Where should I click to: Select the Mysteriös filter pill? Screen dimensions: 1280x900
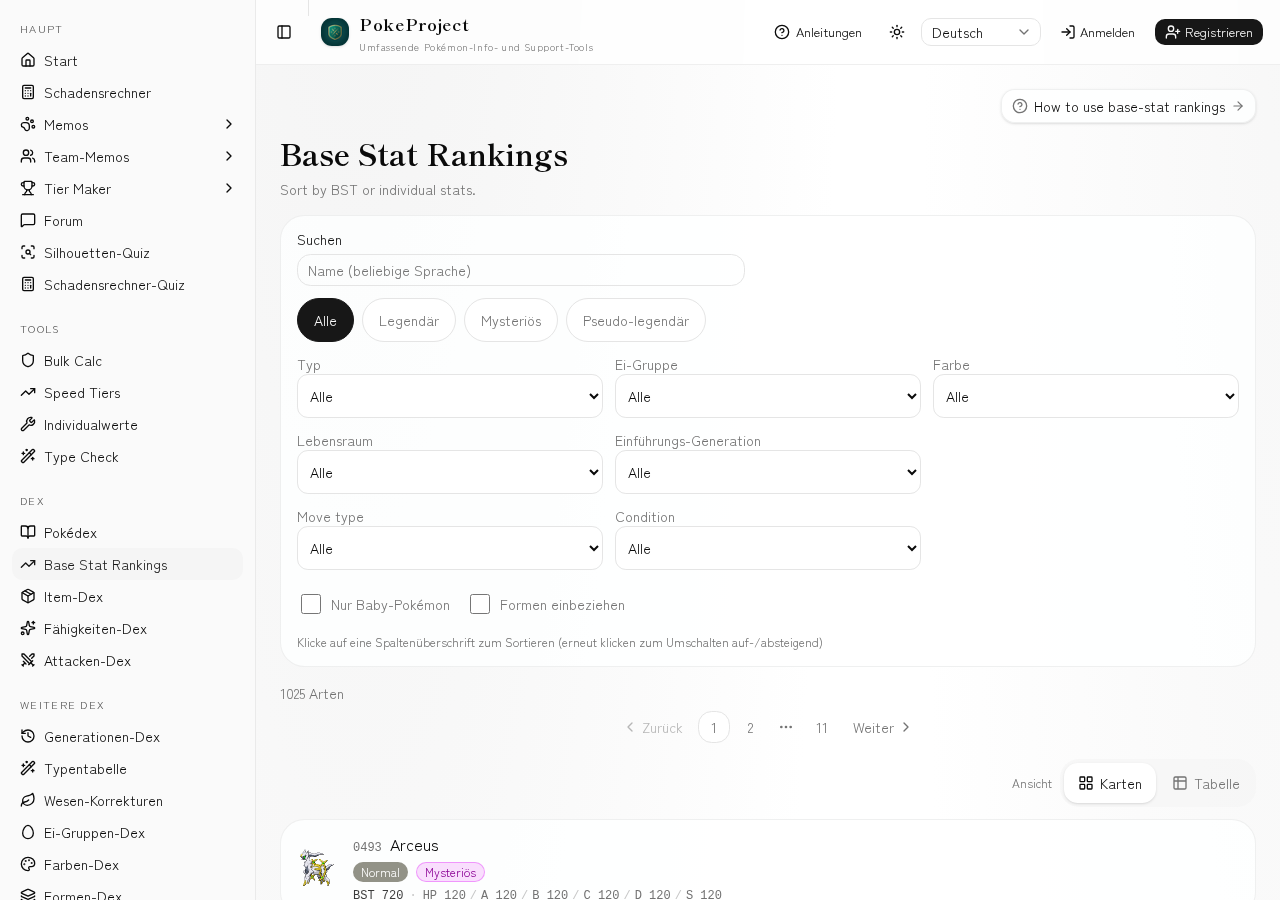tap(511, 320)
